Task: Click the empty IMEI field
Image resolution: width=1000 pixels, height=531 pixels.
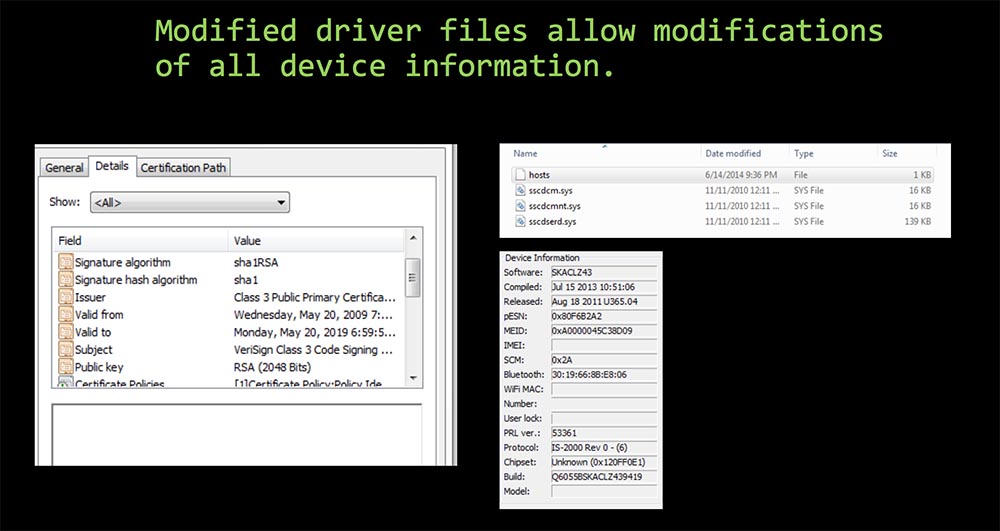Action: click(603, 346)
